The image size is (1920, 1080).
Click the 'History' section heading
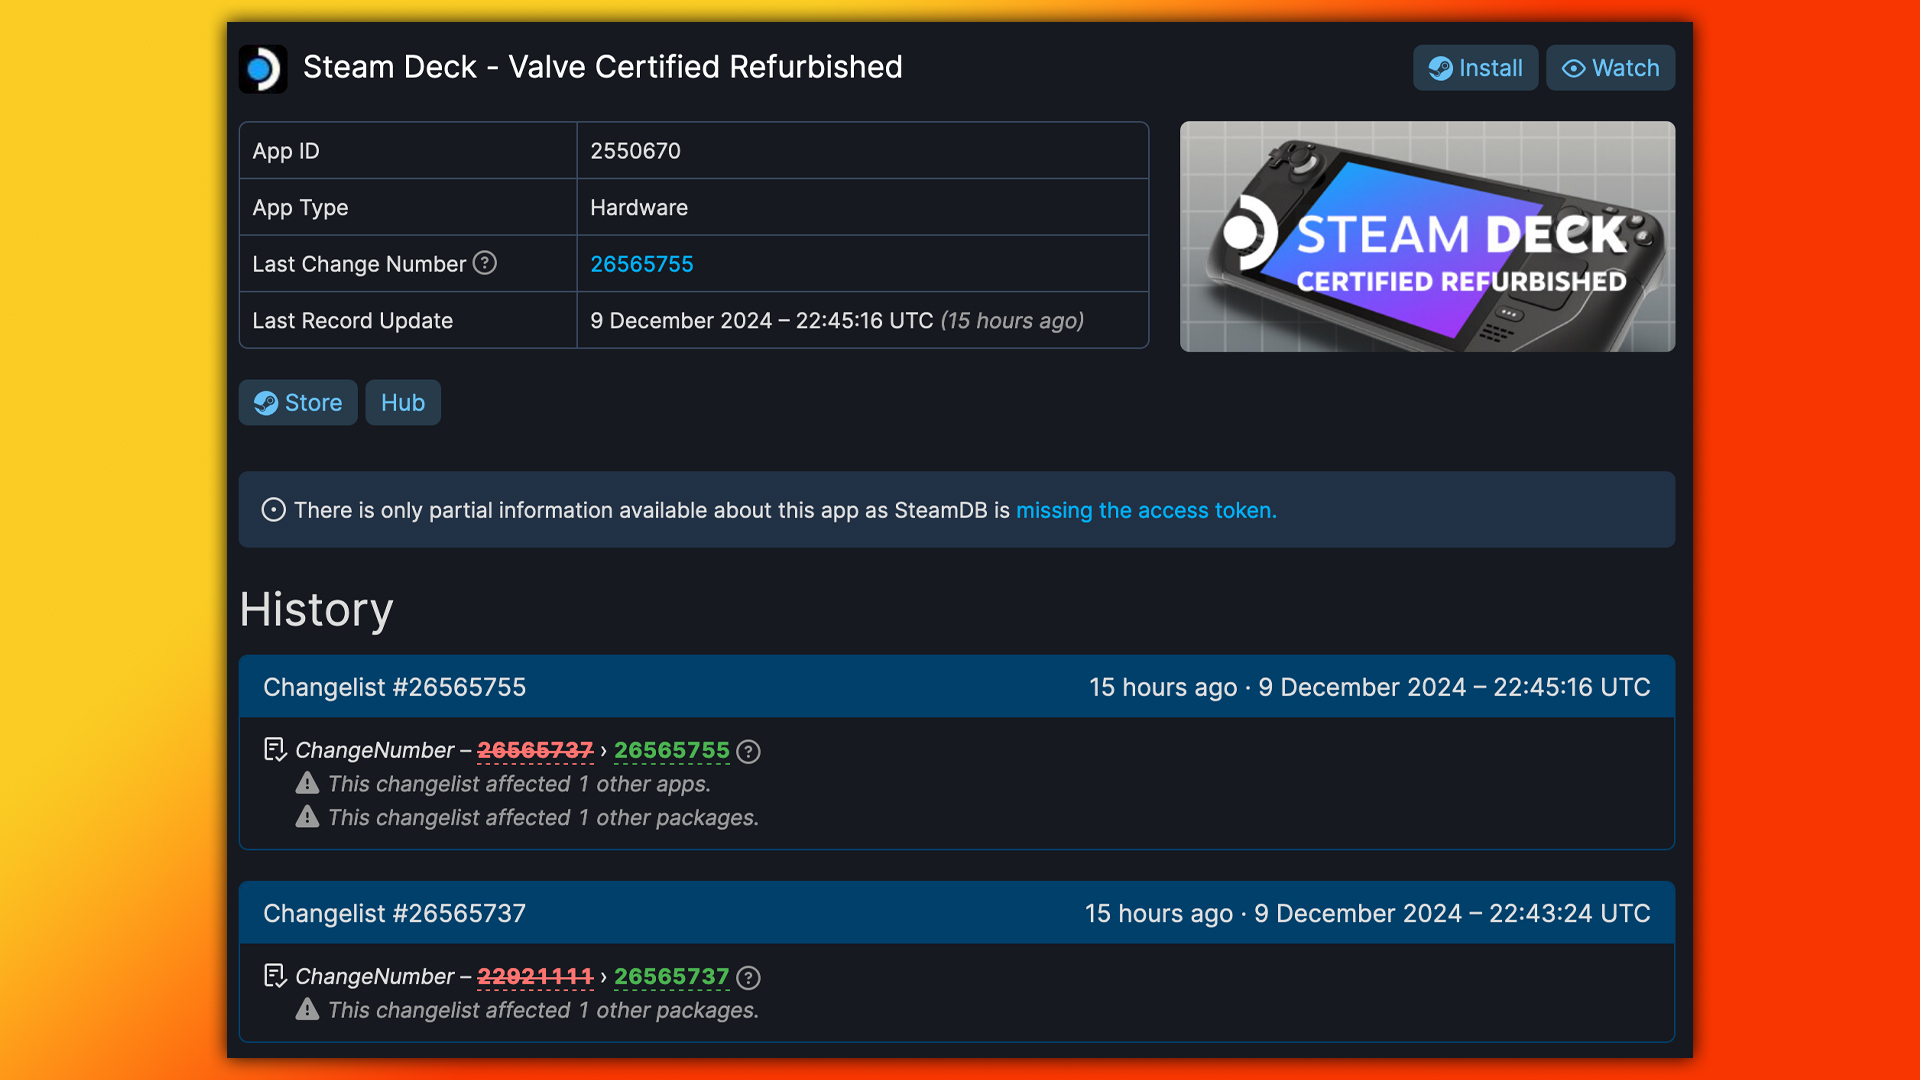coord(316,610)
